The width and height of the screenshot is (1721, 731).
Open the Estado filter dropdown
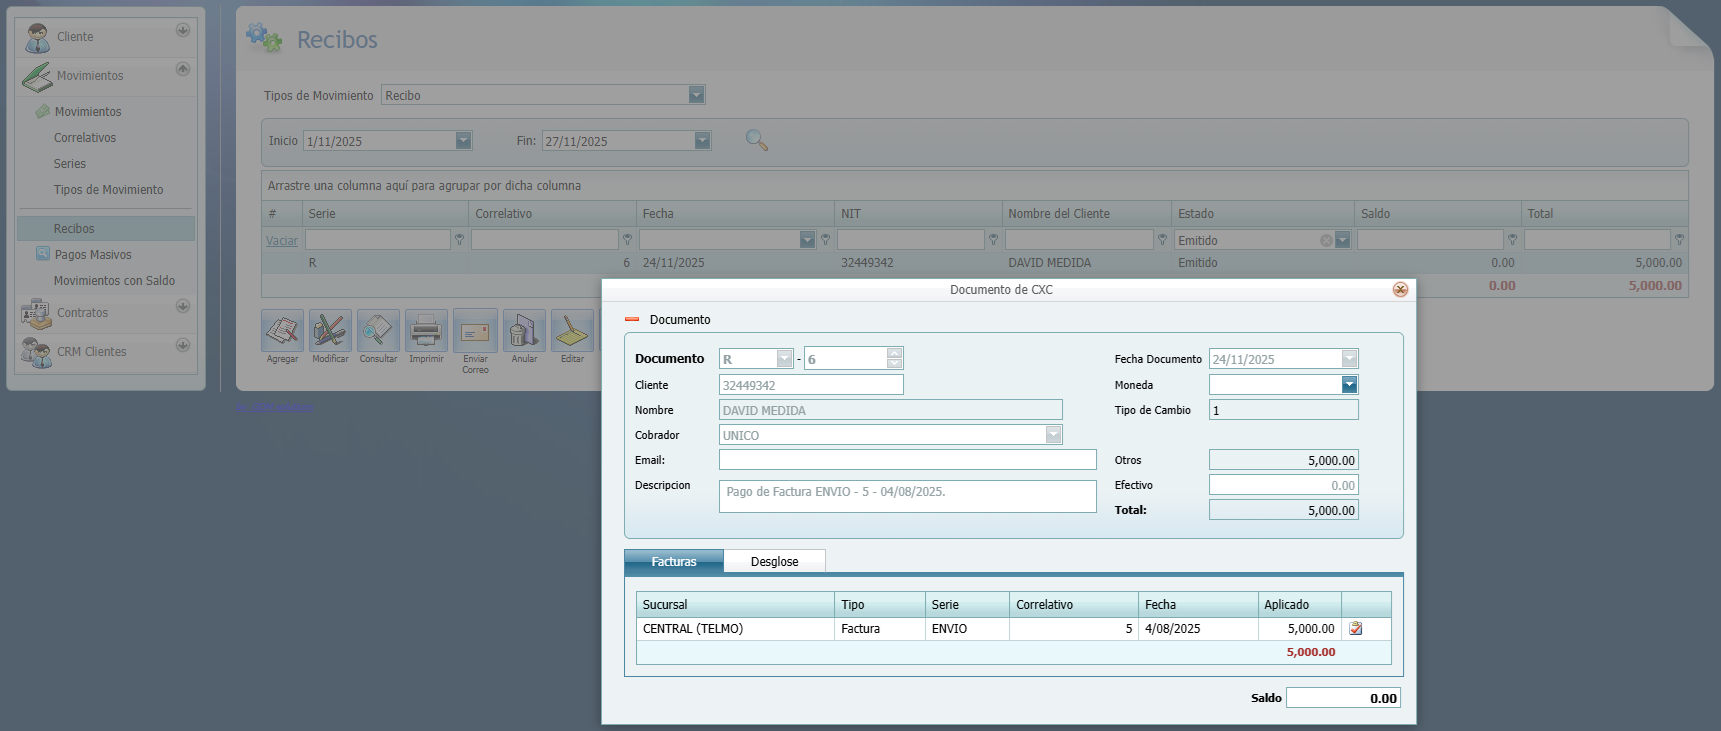click(x=1343, y=240)
